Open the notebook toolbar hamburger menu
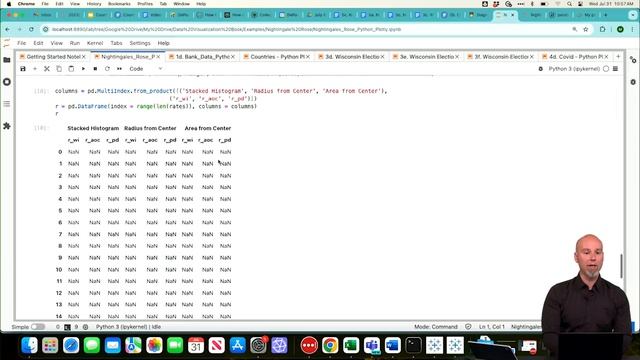The image size is (640, 360). tap(616, 69)
